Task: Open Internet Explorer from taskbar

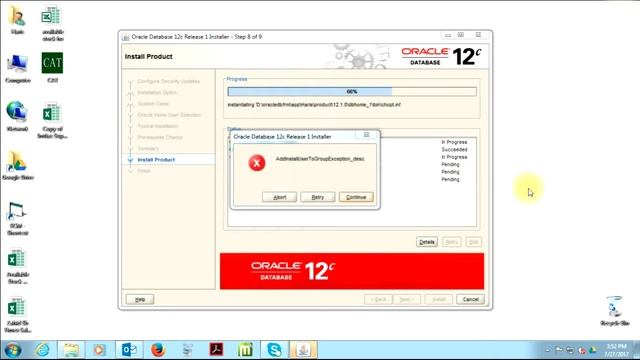Action: 42,350
